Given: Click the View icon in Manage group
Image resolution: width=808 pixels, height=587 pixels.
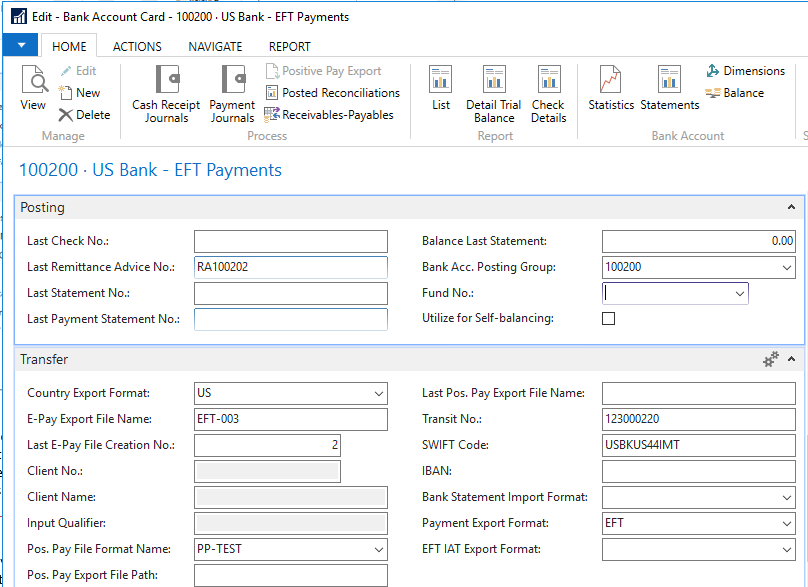Looking at the screenshot, I should tap(33, 88).
